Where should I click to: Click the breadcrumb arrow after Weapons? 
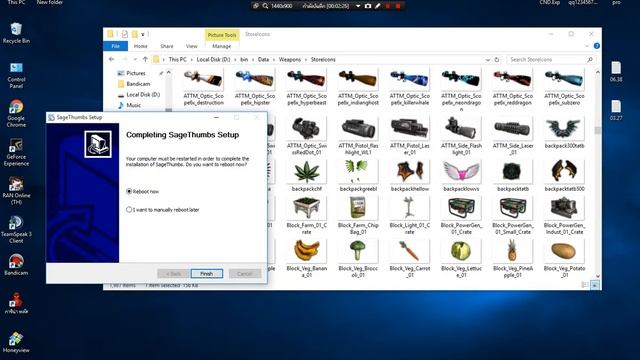(x=306, y=60)
